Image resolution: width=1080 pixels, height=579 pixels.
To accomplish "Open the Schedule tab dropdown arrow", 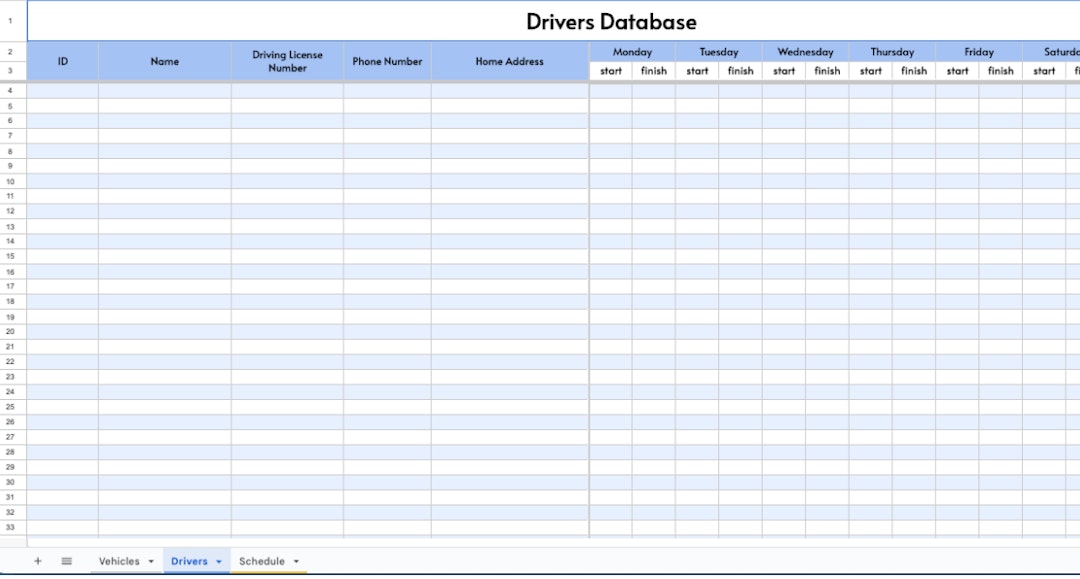I will click(x=294, y=561).
